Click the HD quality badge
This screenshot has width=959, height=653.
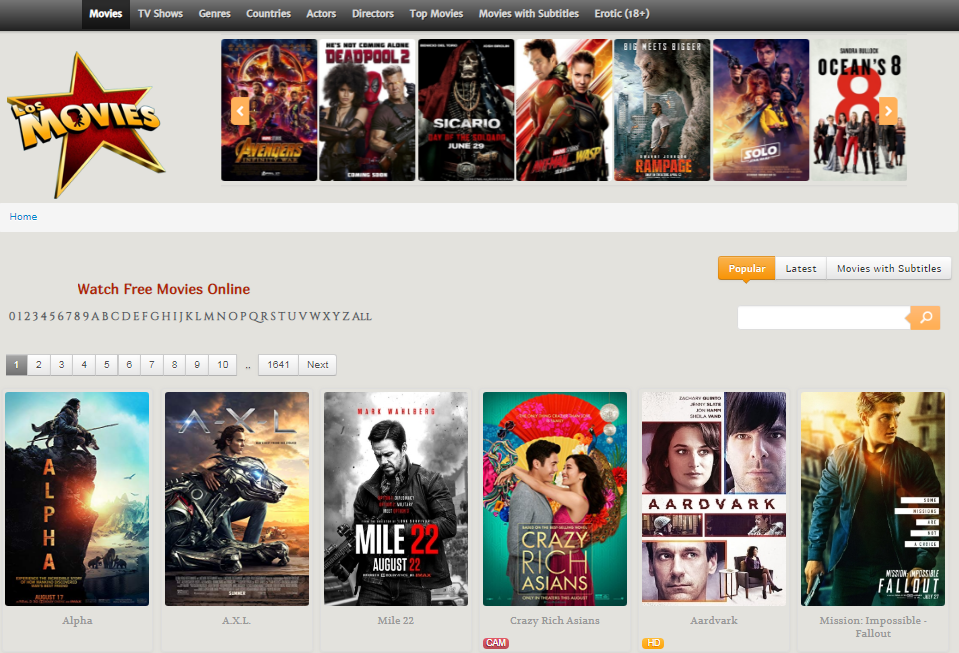pyautogui.click(x=653, y=643)
